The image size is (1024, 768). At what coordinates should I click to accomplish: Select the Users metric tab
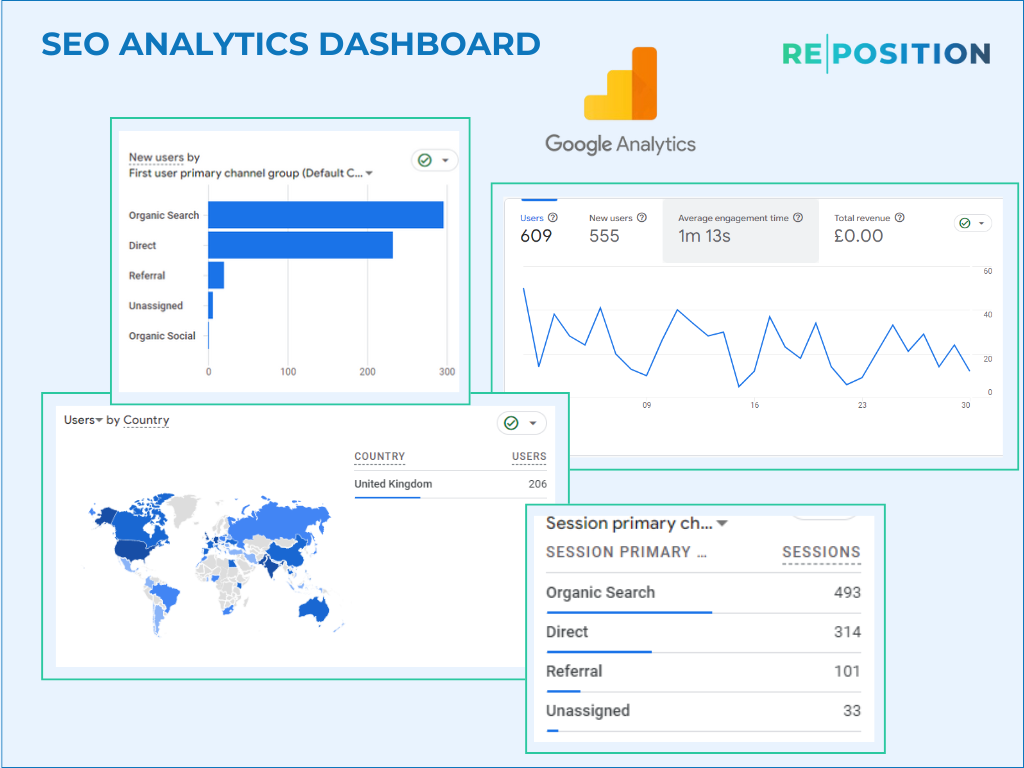(x=538, y=228)
